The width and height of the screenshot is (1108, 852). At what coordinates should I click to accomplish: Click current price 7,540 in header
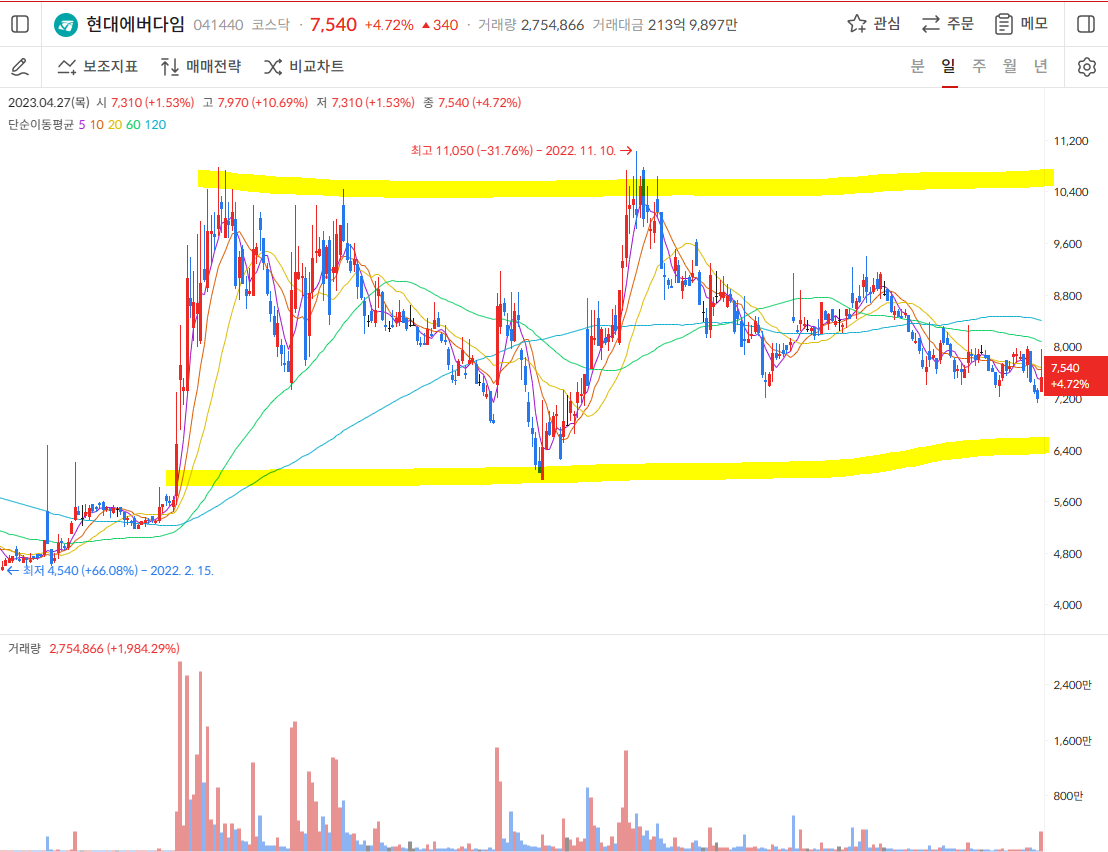[x=334, y=25]
